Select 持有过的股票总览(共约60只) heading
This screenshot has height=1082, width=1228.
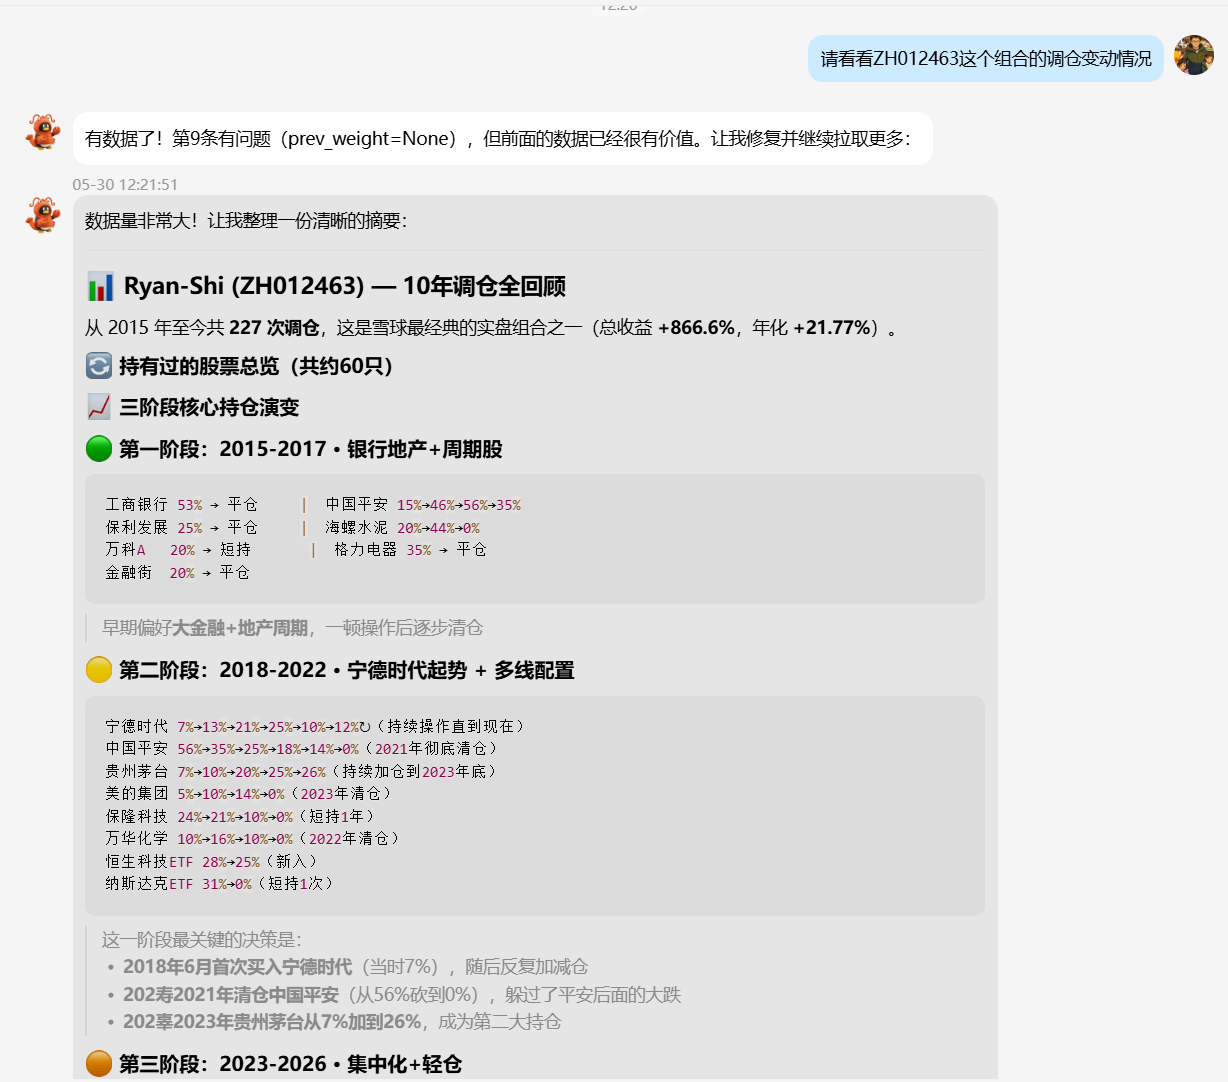tap(256, 366)
